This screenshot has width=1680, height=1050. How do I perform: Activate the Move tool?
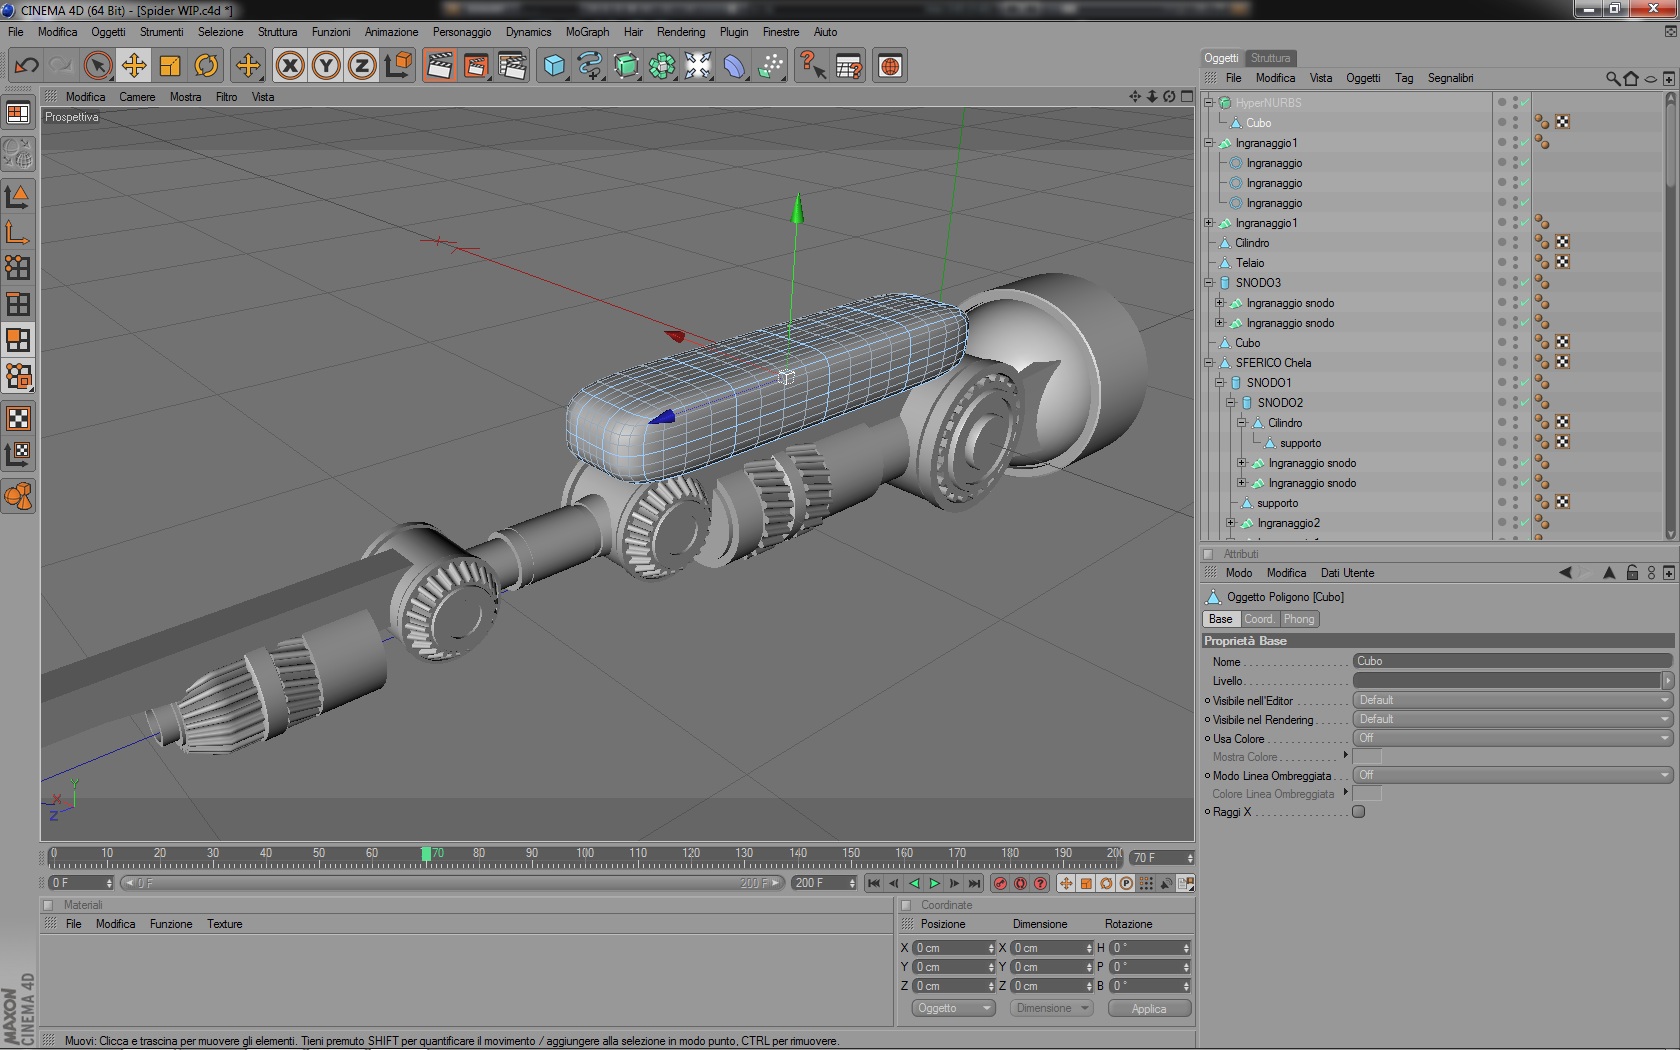click(x=133, y=66)
